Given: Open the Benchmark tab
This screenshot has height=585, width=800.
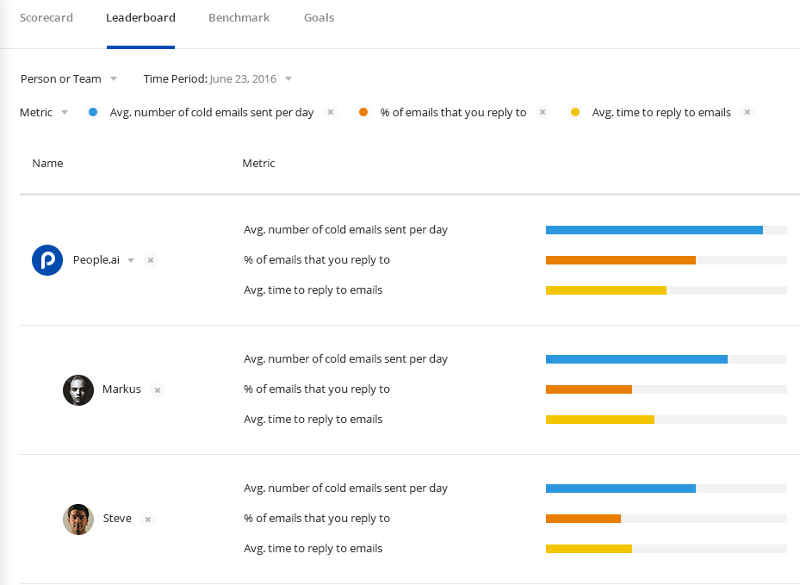Looking at the screenshot, I should point(239,18).
